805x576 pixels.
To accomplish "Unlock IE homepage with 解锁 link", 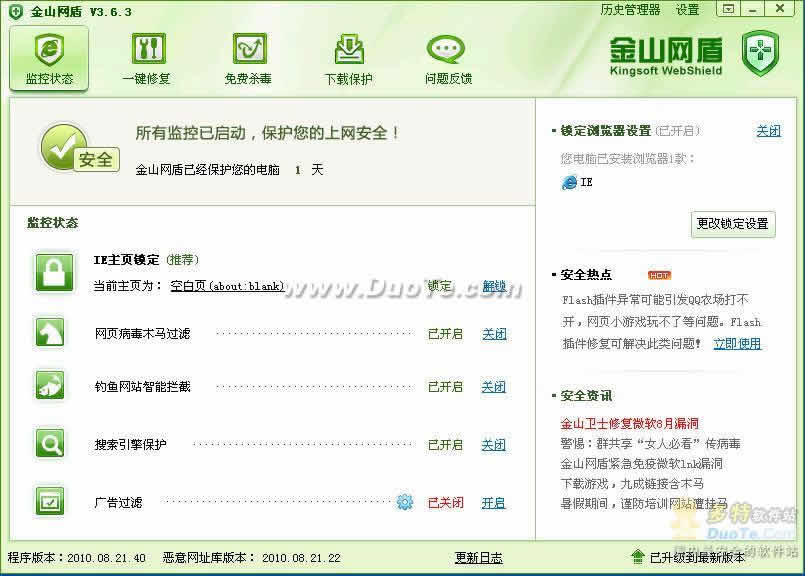I will point(494,286).
